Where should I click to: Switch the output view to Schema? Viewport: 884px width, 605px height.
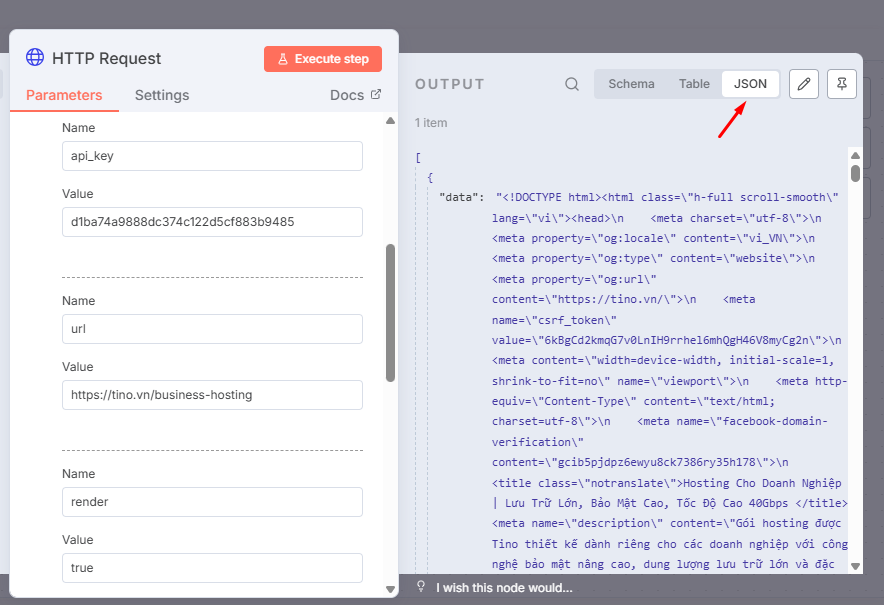tap(631, 84)
